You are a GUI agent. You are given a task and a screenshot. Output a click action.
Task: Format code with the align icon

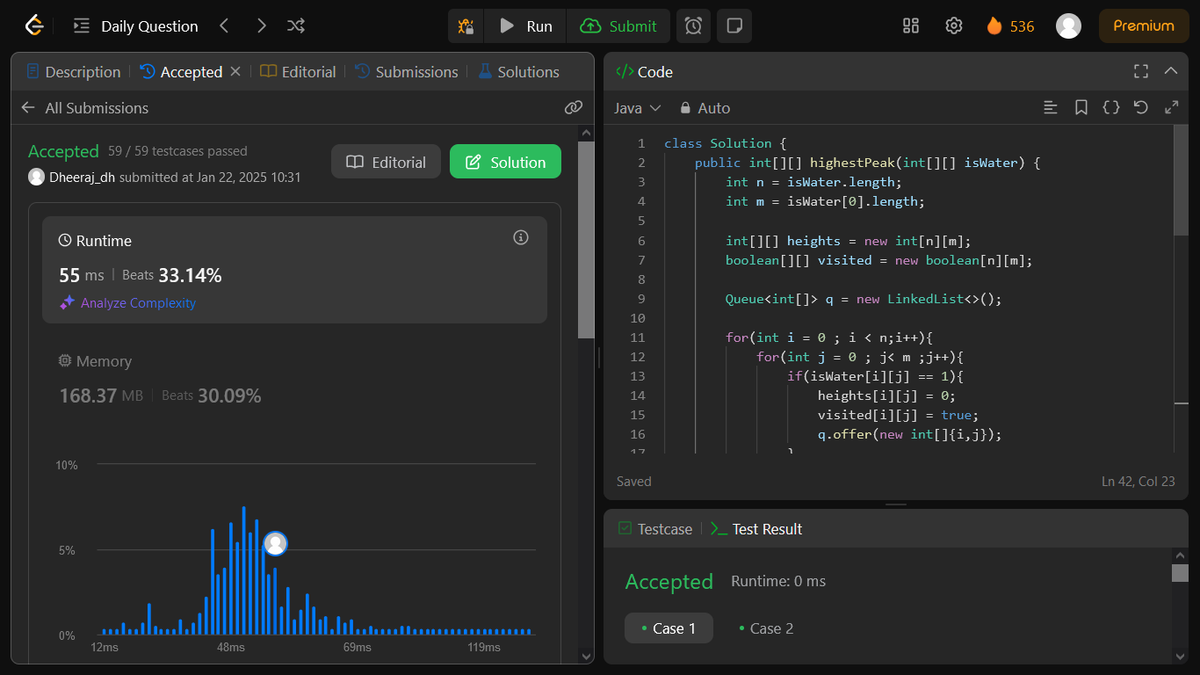(x=1050, y=108)
